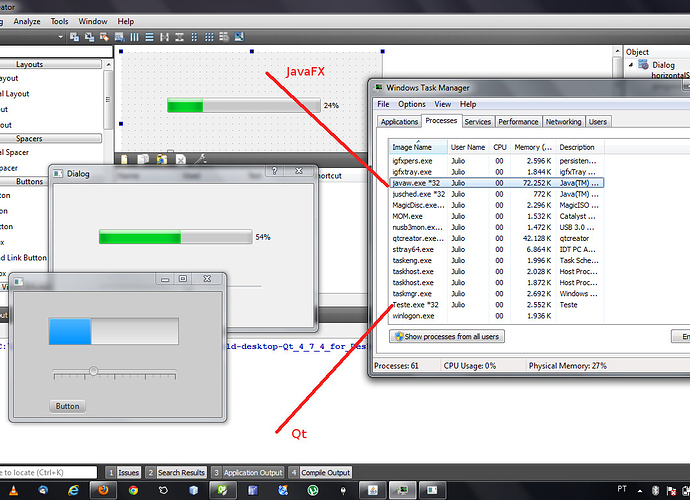Click Task Manager icon on the taskbar
The image size is (690, 500).
click(402, 490)
